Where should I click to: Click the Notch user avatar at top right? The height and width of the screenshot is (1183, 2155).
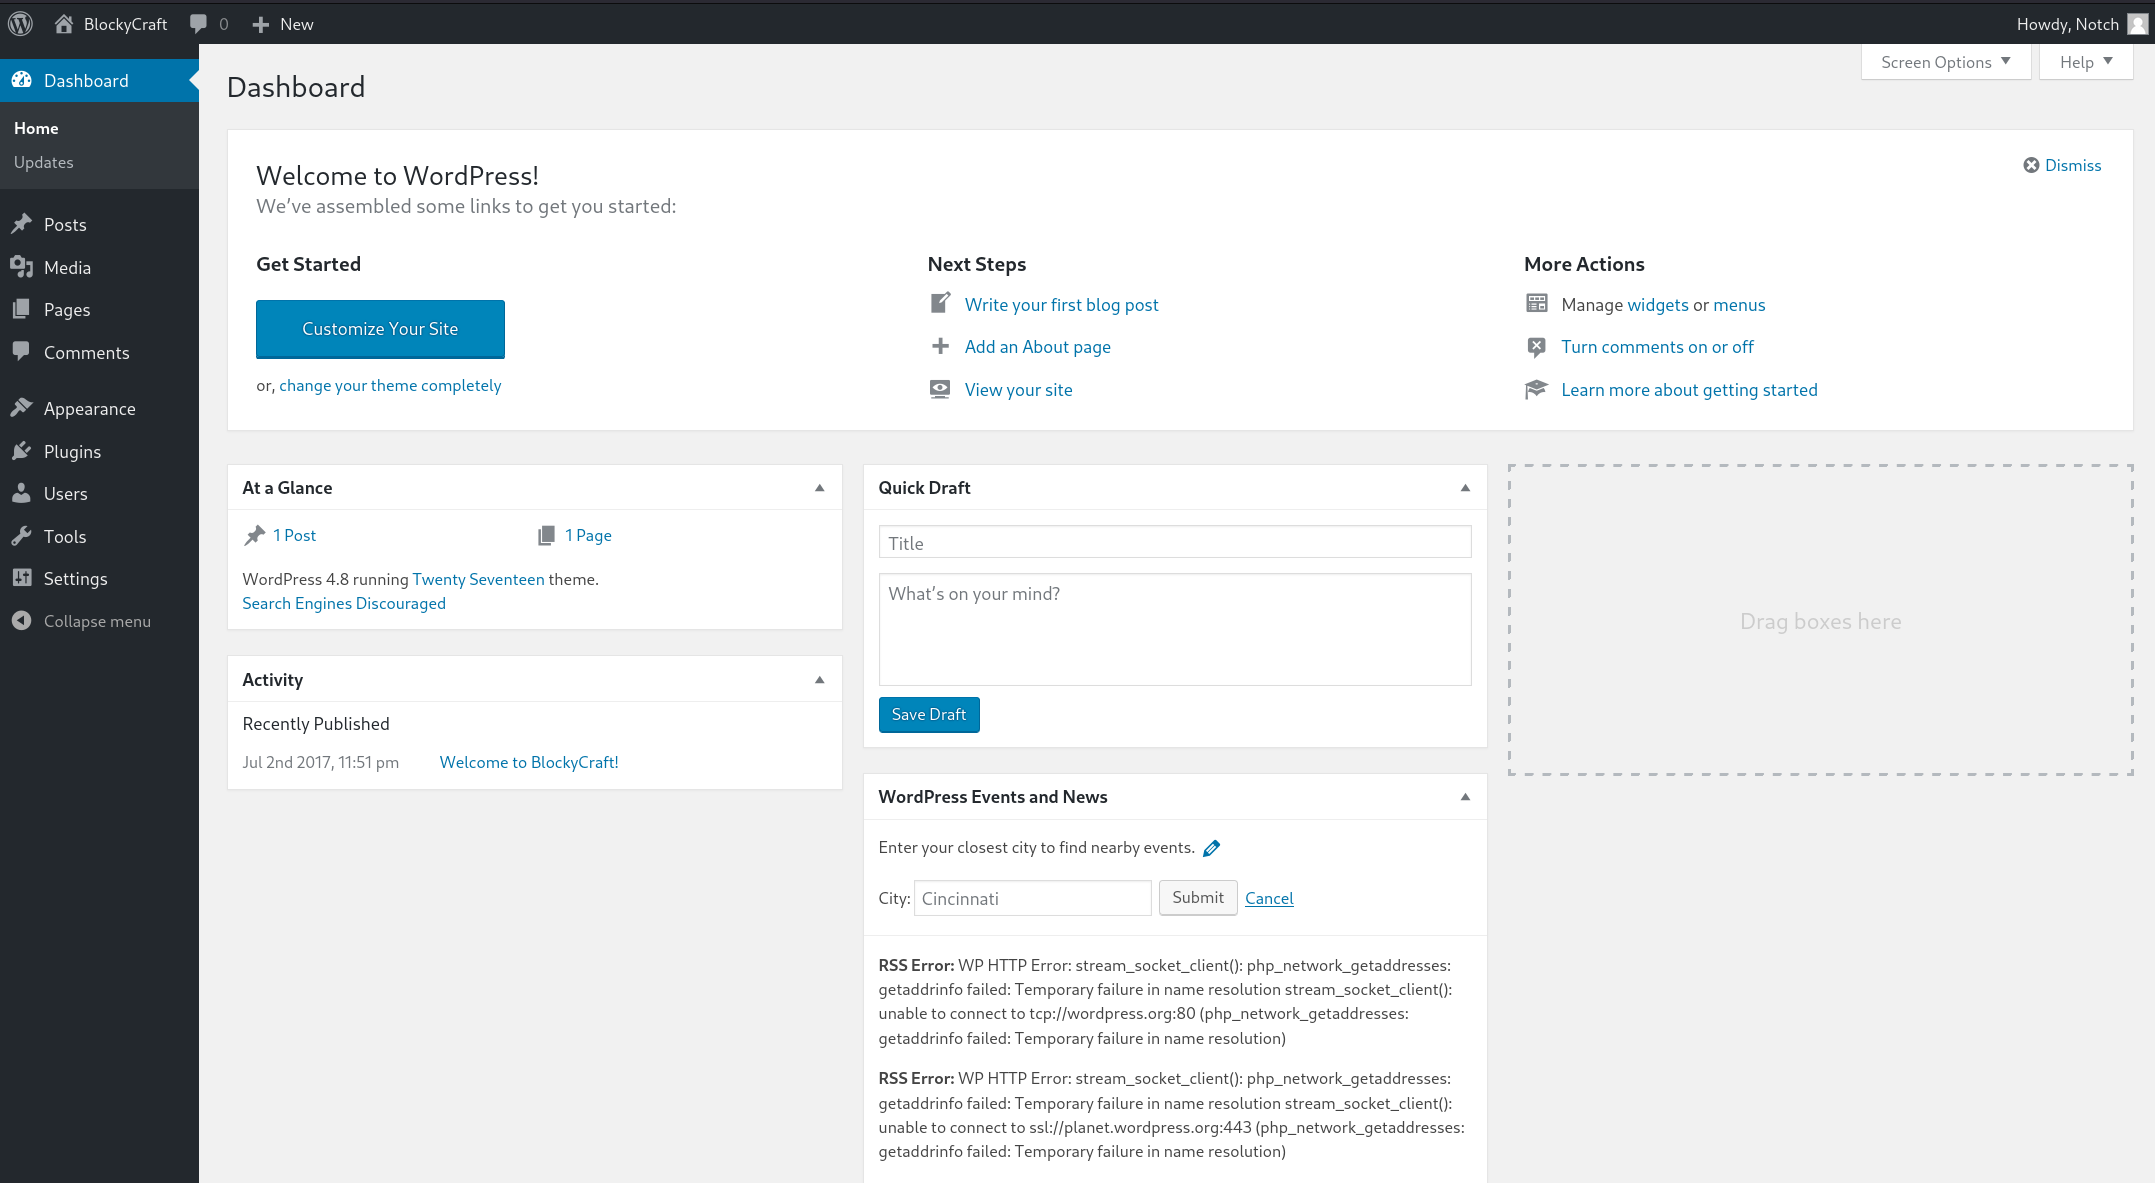click(x=2137, y=24)
